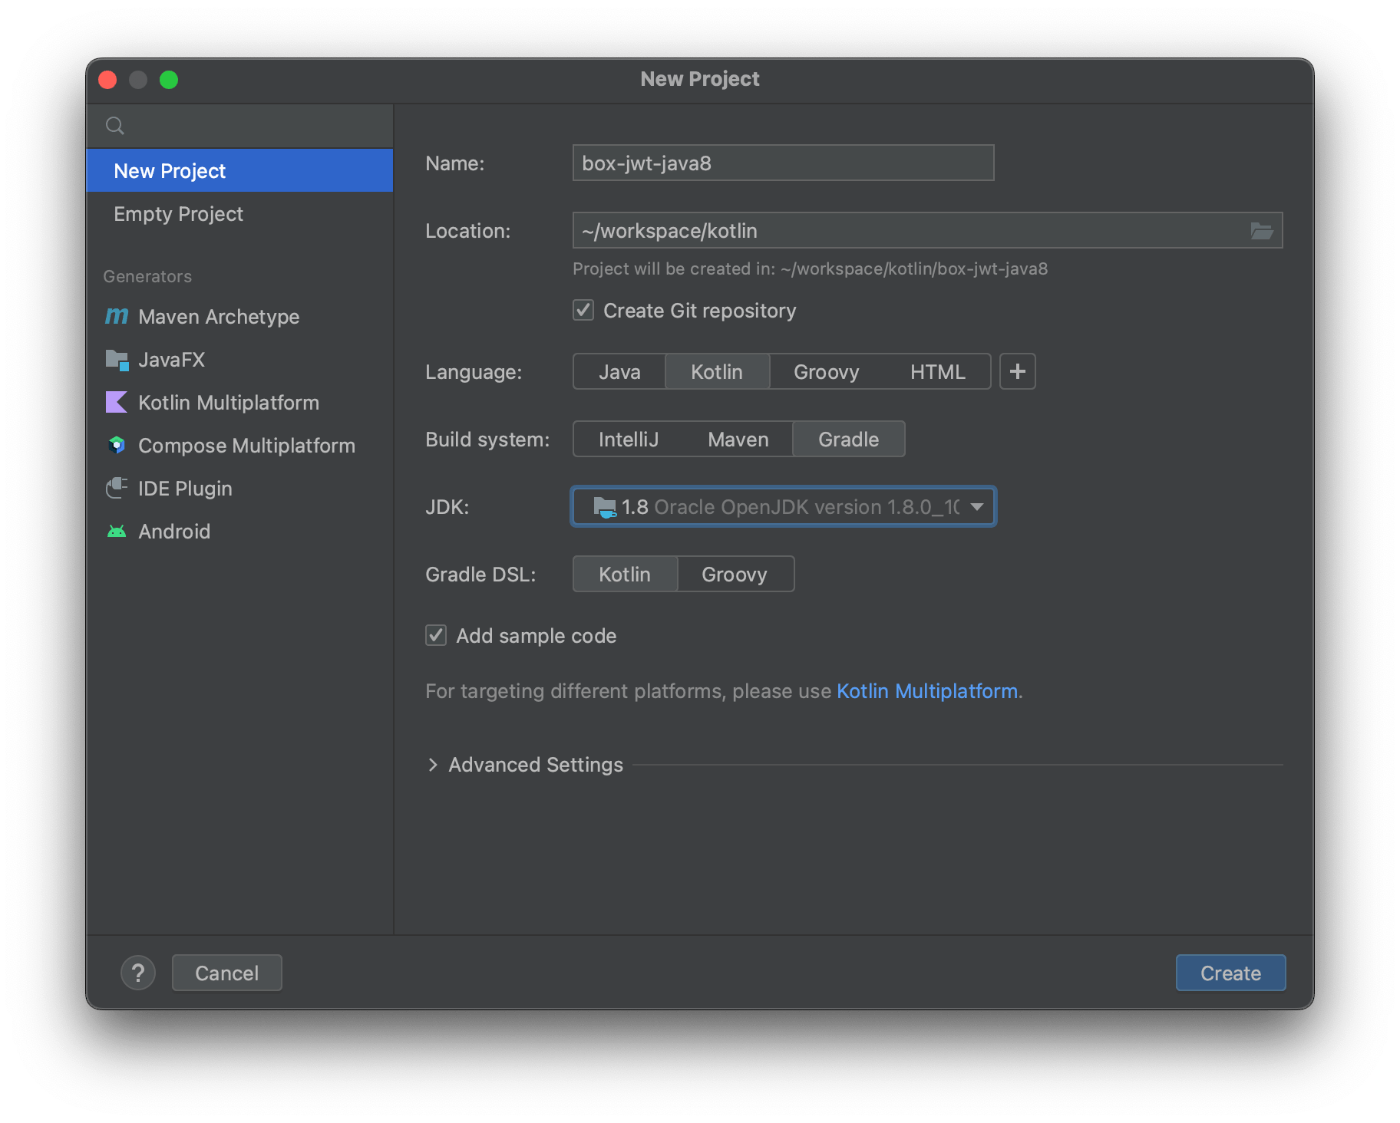This screenshot has width=1400, height=1123.
Task: Add a language with plus button
Action: point(1017,371)
